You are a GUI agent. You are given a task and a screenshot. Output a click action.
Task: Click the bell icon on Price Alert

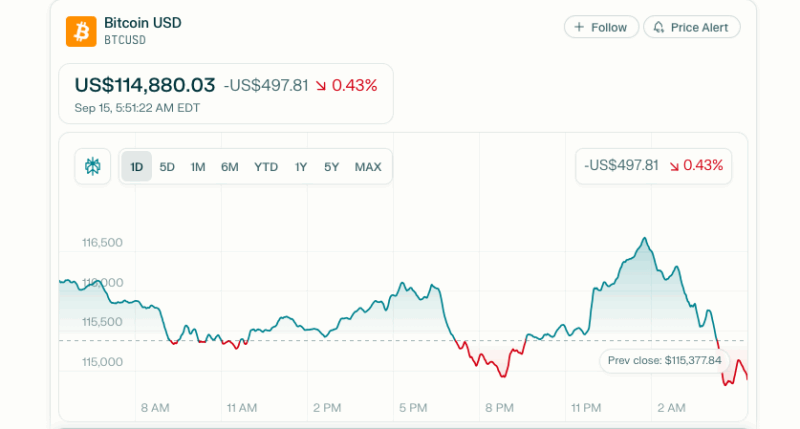pos(658,27)
